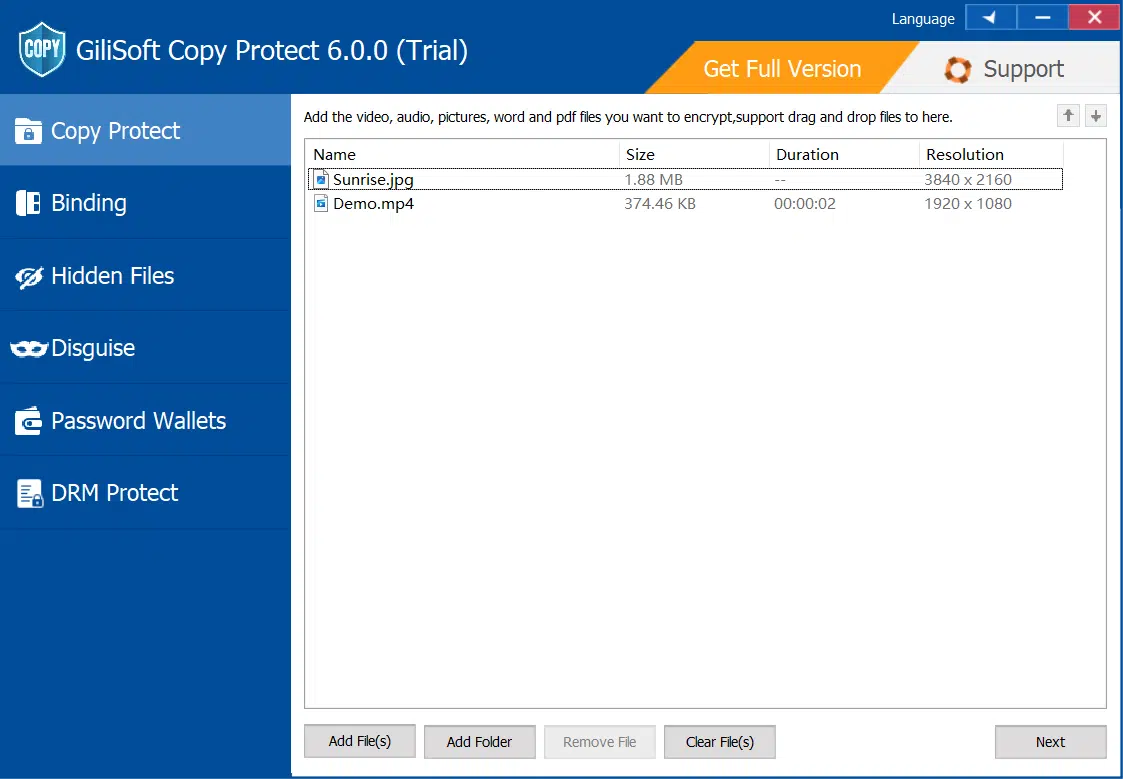Screen dimensions: 1123x779
Task: Click the Binding sidebar icon
Action: point(28,203)
